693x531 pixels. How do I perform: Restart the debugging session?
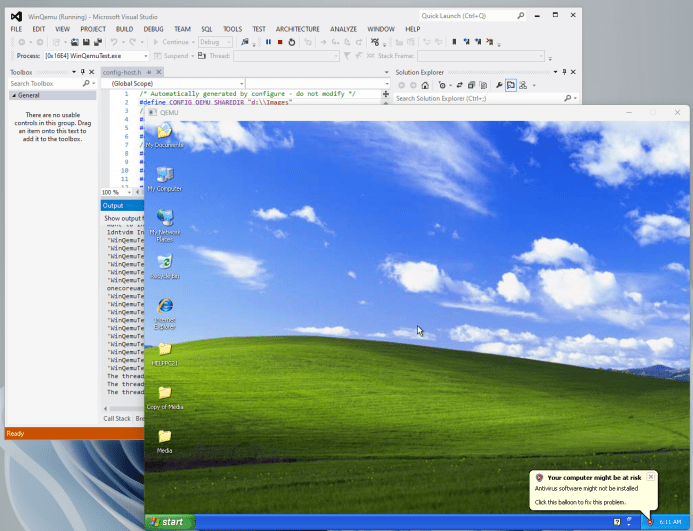292,42
